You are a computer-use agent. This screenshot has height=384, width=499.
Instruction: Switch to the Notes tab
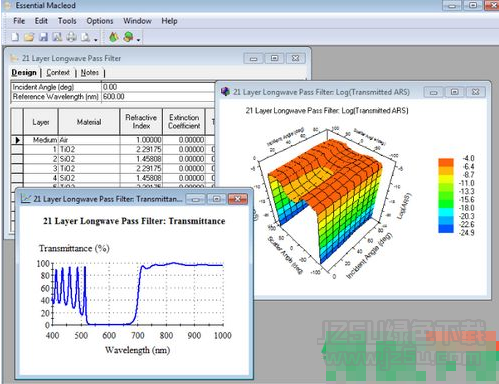(90, 72)
